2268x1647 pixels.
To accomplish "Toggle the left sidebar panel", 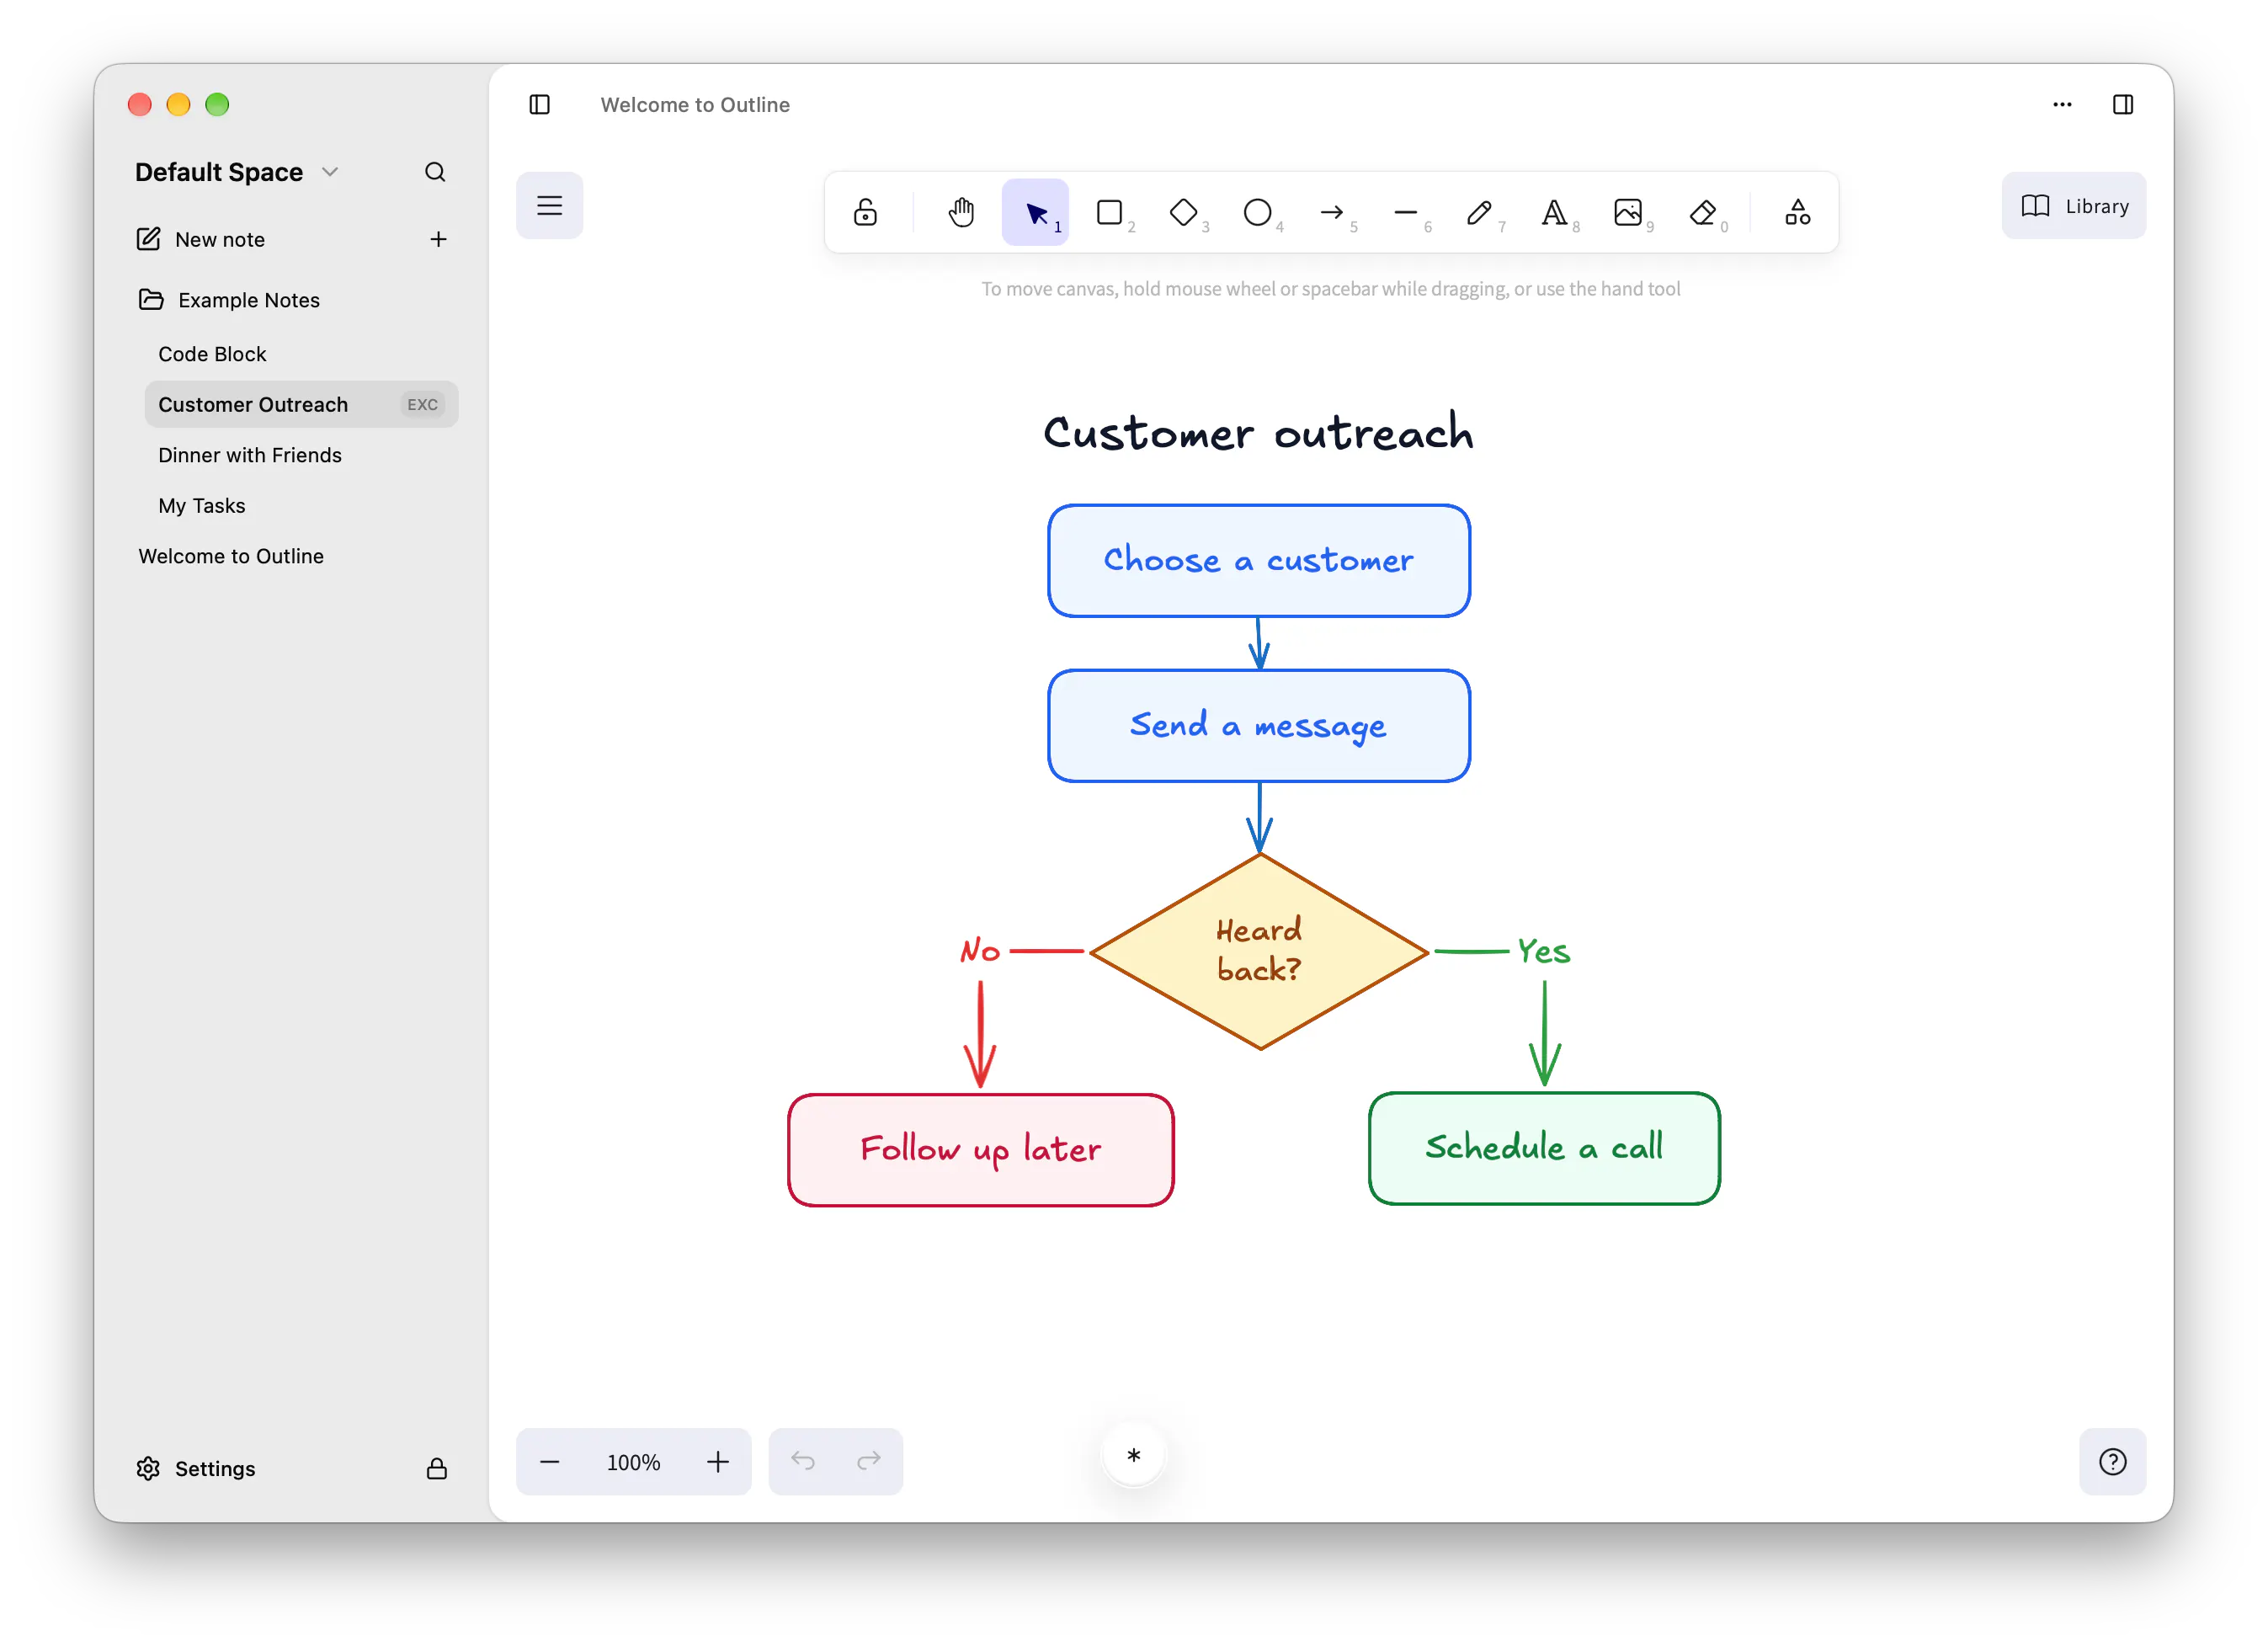I will (539, 104).
